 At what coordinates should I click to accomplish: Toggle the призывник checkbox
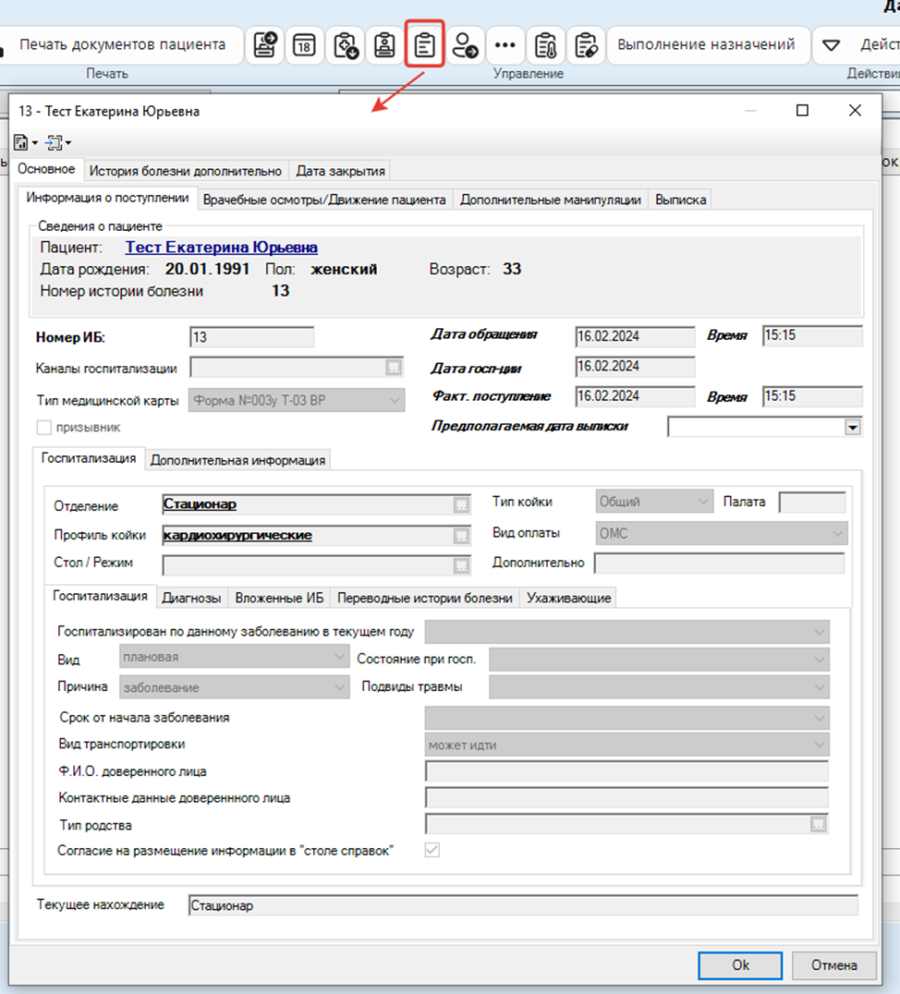coord(44,427)
